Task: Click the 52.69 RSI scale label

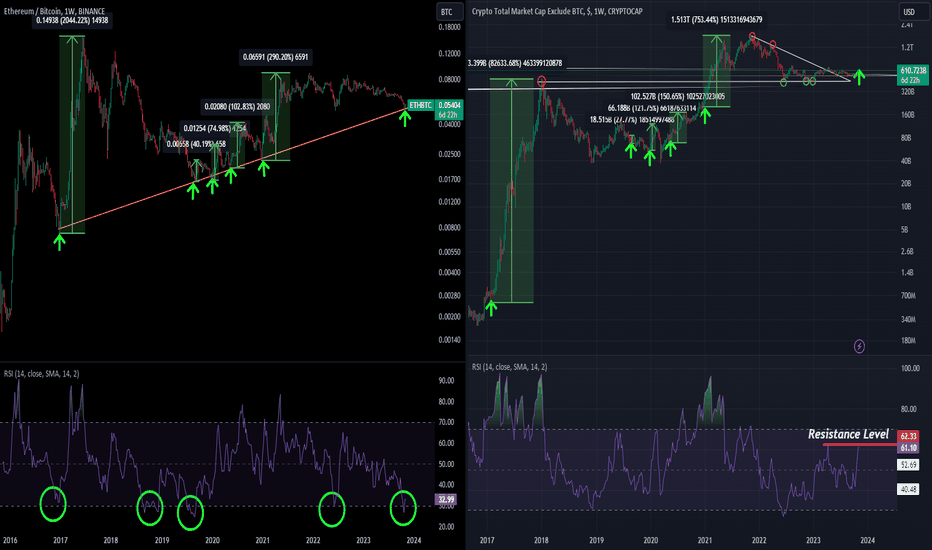Action: point(908,464)
